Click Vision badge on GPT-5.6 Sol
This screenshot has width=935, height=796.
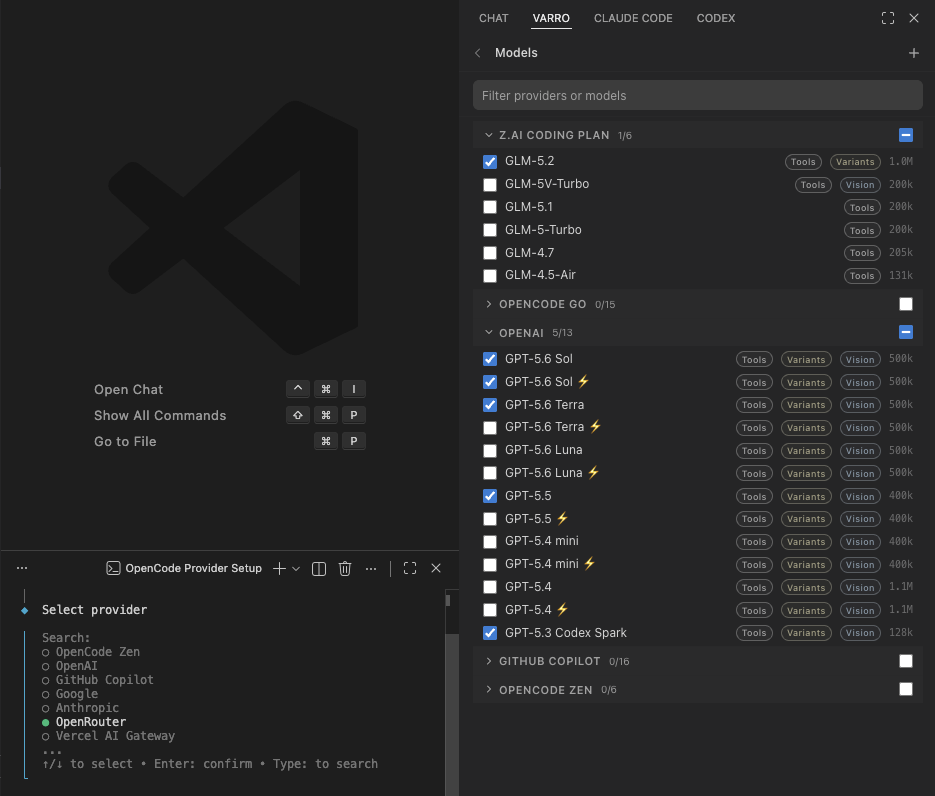tap(860, 360)
